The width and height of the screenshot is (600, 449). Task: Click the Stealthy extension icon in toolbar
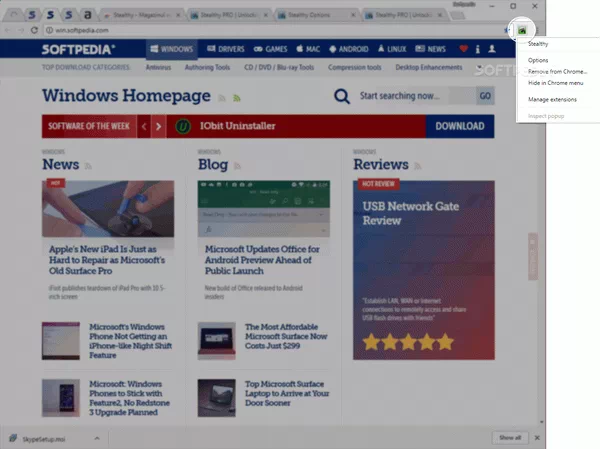tap(520, 32)
